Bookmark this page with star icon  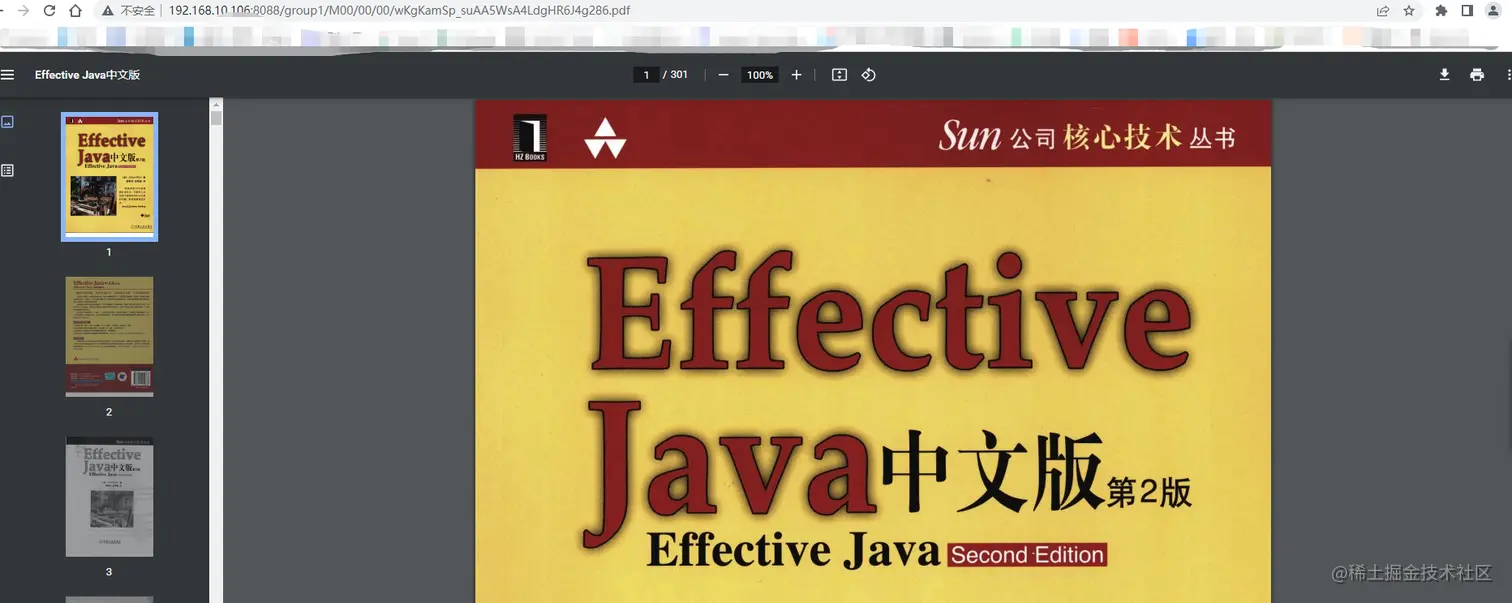1409,11
